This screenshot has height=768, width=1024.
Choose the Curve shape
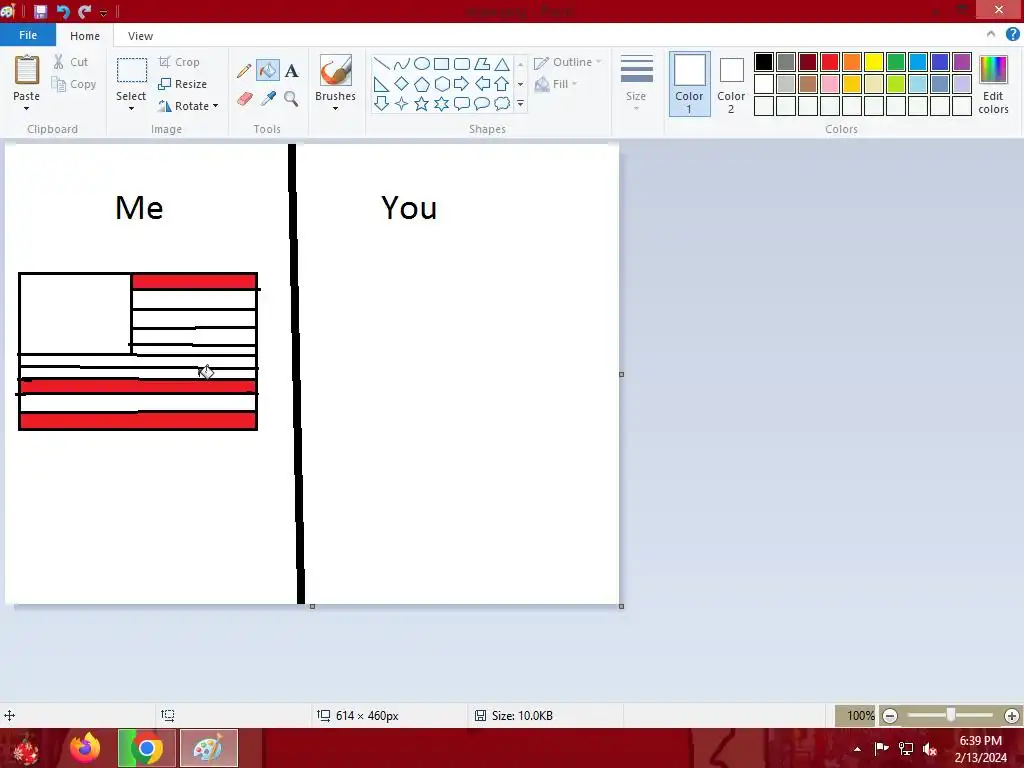coord(402,63)
